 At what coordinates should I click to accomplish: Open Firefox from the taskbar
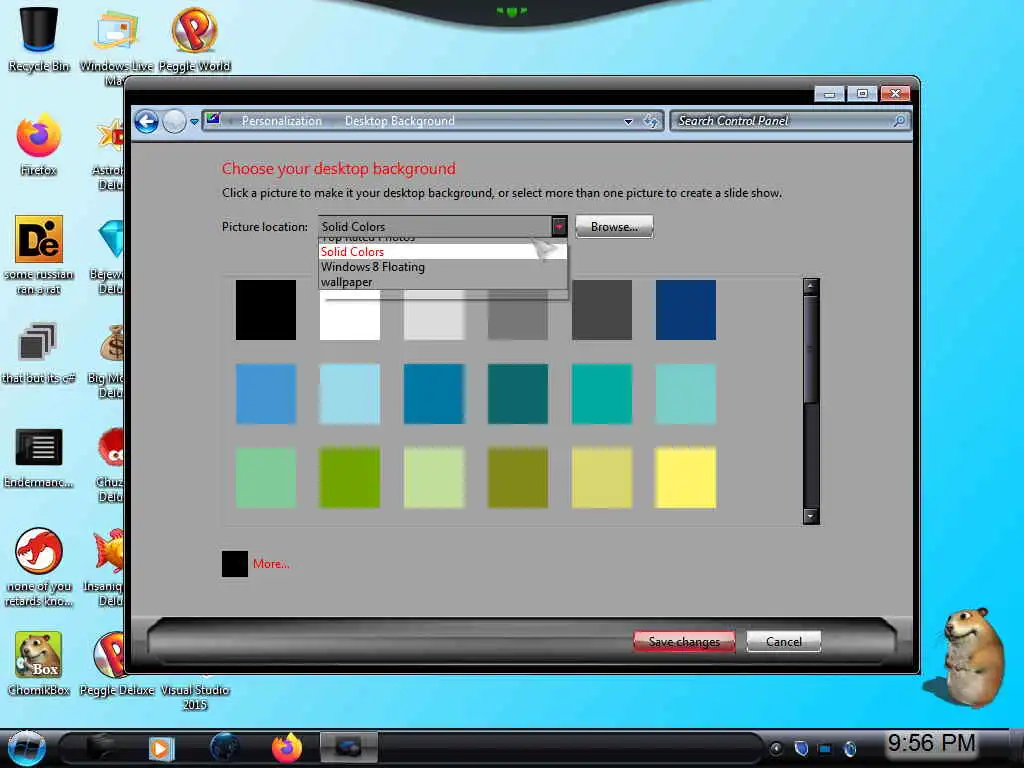click(287, 748)
